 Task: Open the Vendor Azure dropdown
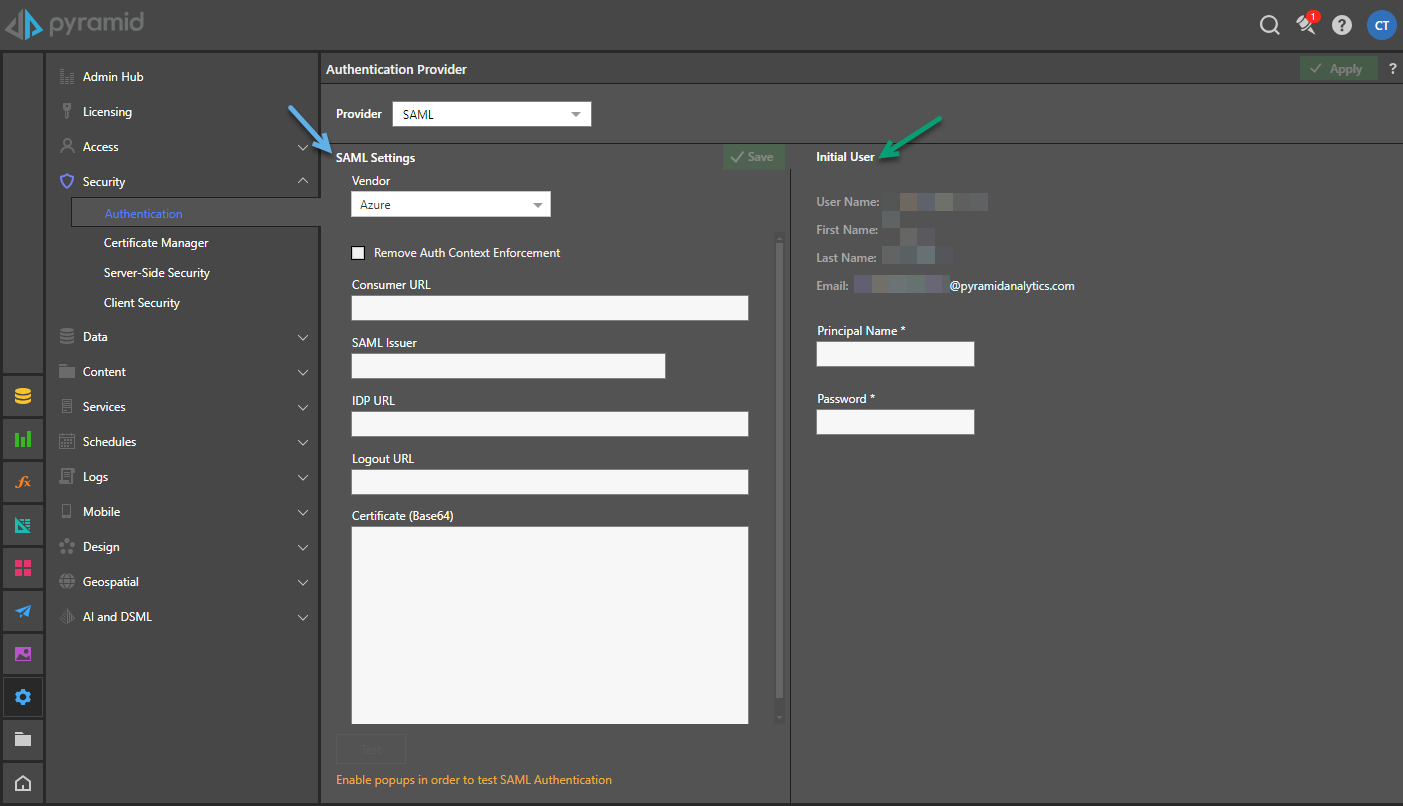450,205
